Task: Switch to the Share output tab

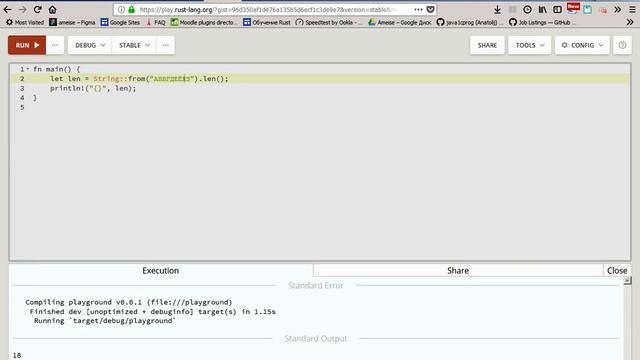Action: click(x=458, y=270)
